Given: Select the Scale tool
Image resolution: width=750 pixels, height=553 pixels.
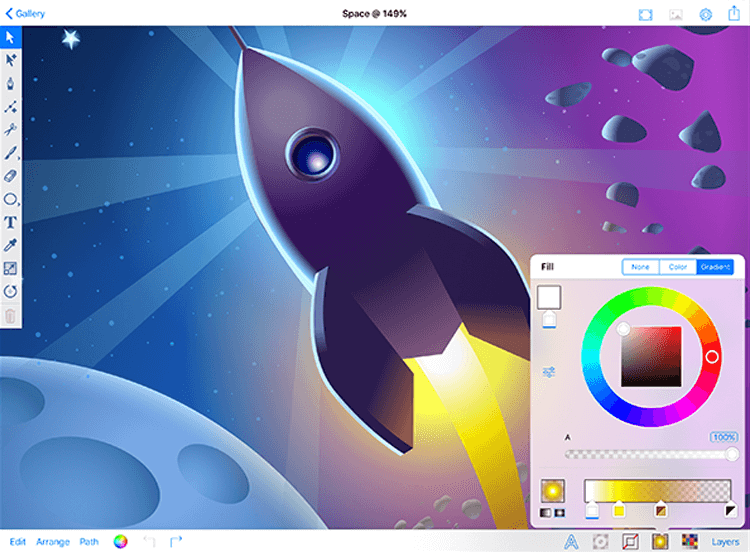Looking at the screenshot, I should pos(11,268).
